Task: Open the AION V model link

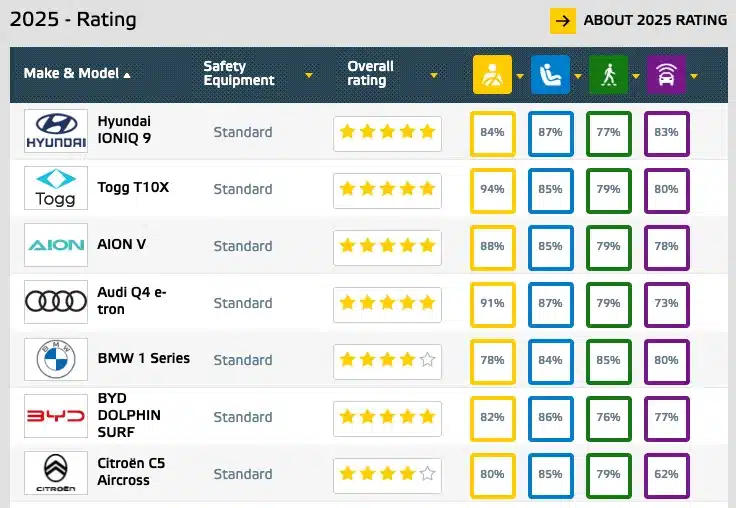Action: pos(122,244)
